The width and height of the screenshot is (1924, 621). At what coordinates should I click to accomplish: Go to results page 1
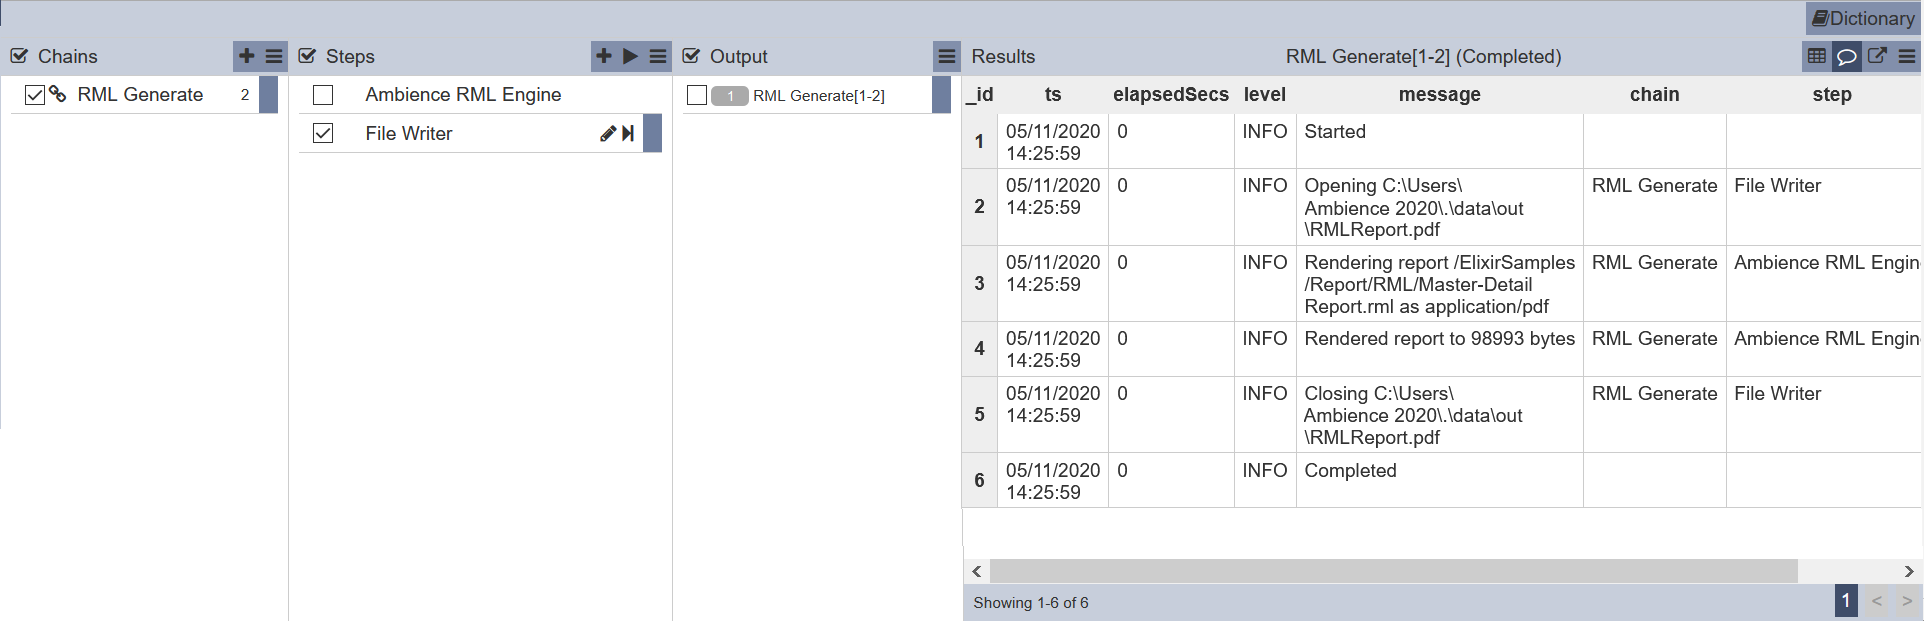coord(1846,601)
